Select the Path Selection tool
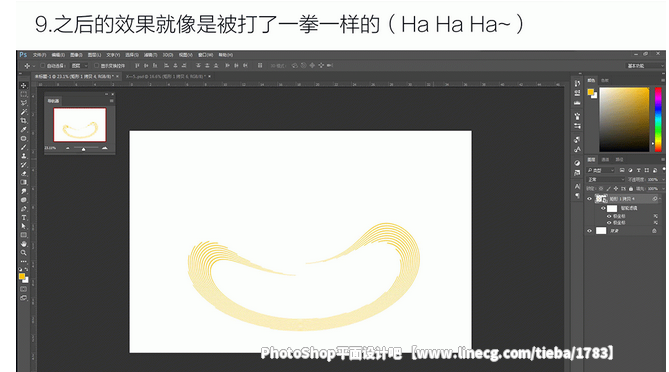This screenshot has height=372, width=669. [x=23, y=226]
